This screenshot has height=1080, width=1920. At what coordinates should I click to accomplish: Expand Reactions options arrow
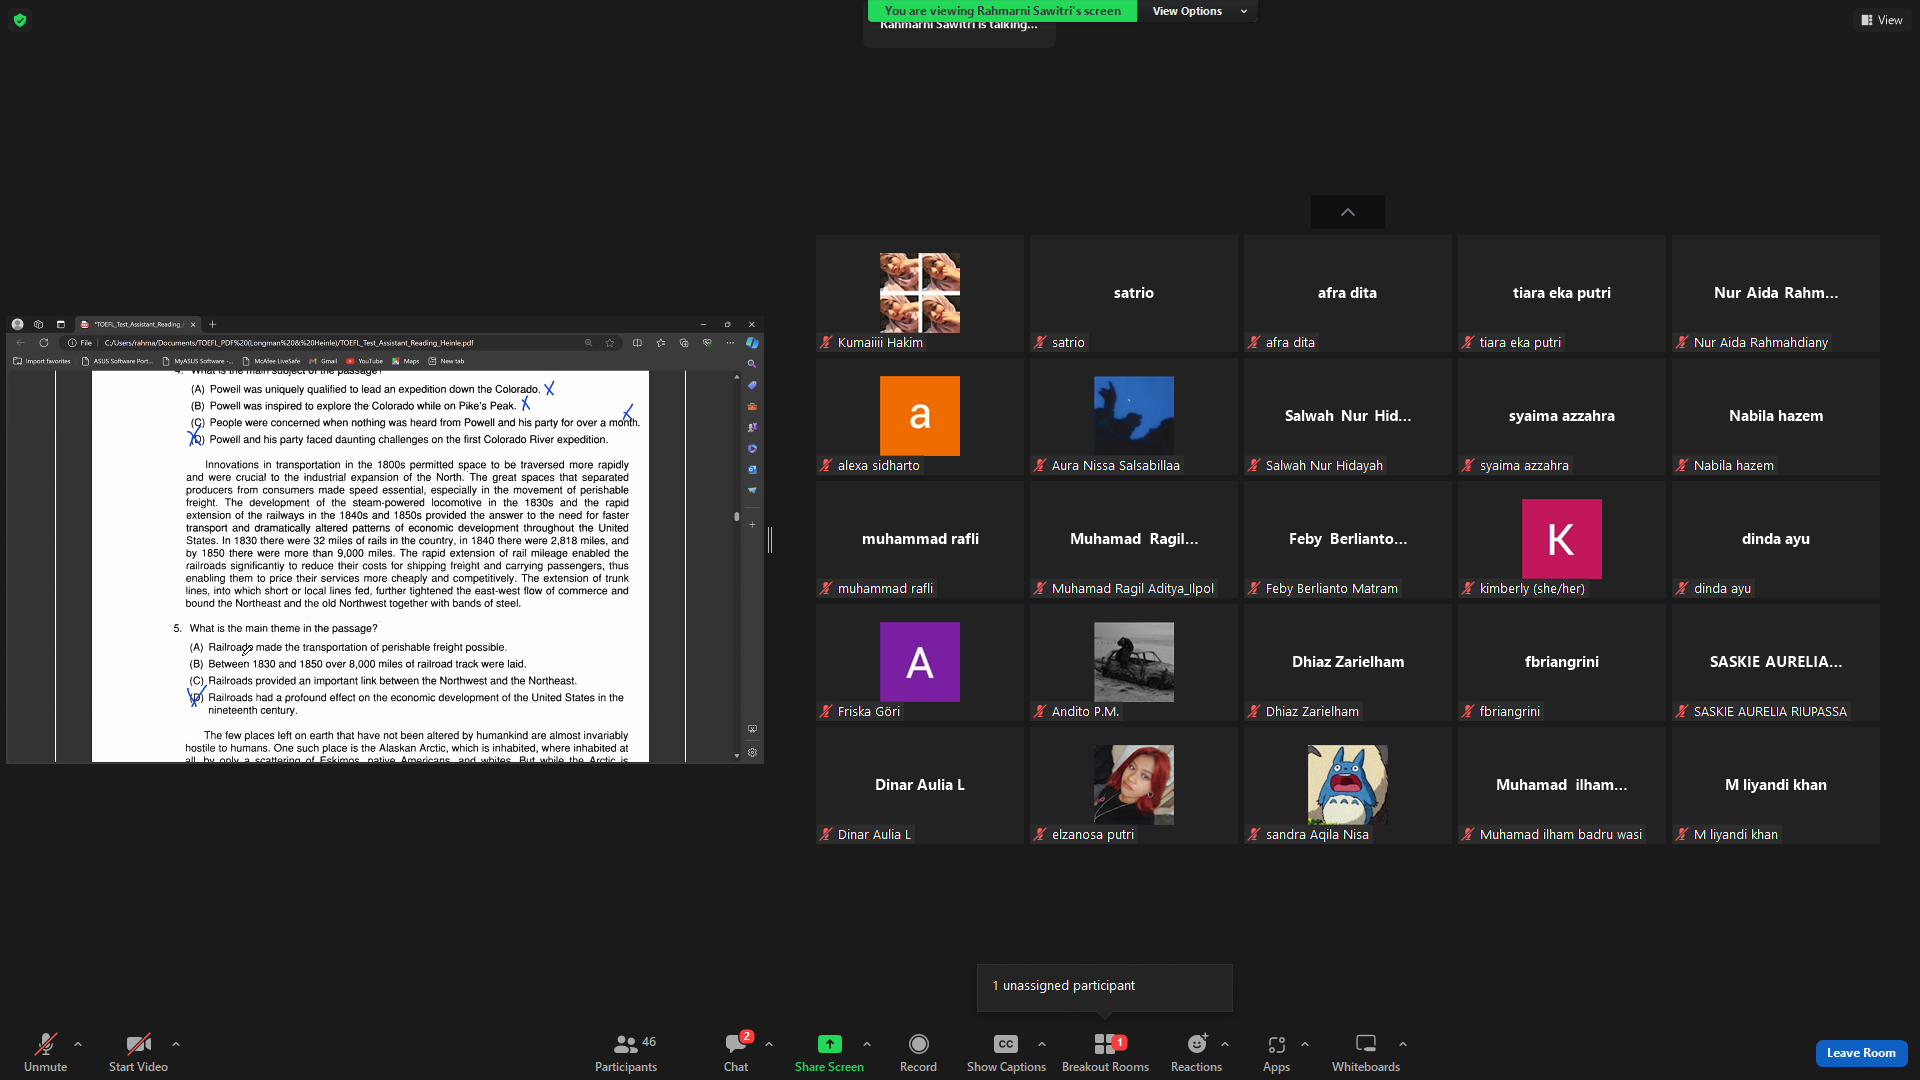1225,1044
